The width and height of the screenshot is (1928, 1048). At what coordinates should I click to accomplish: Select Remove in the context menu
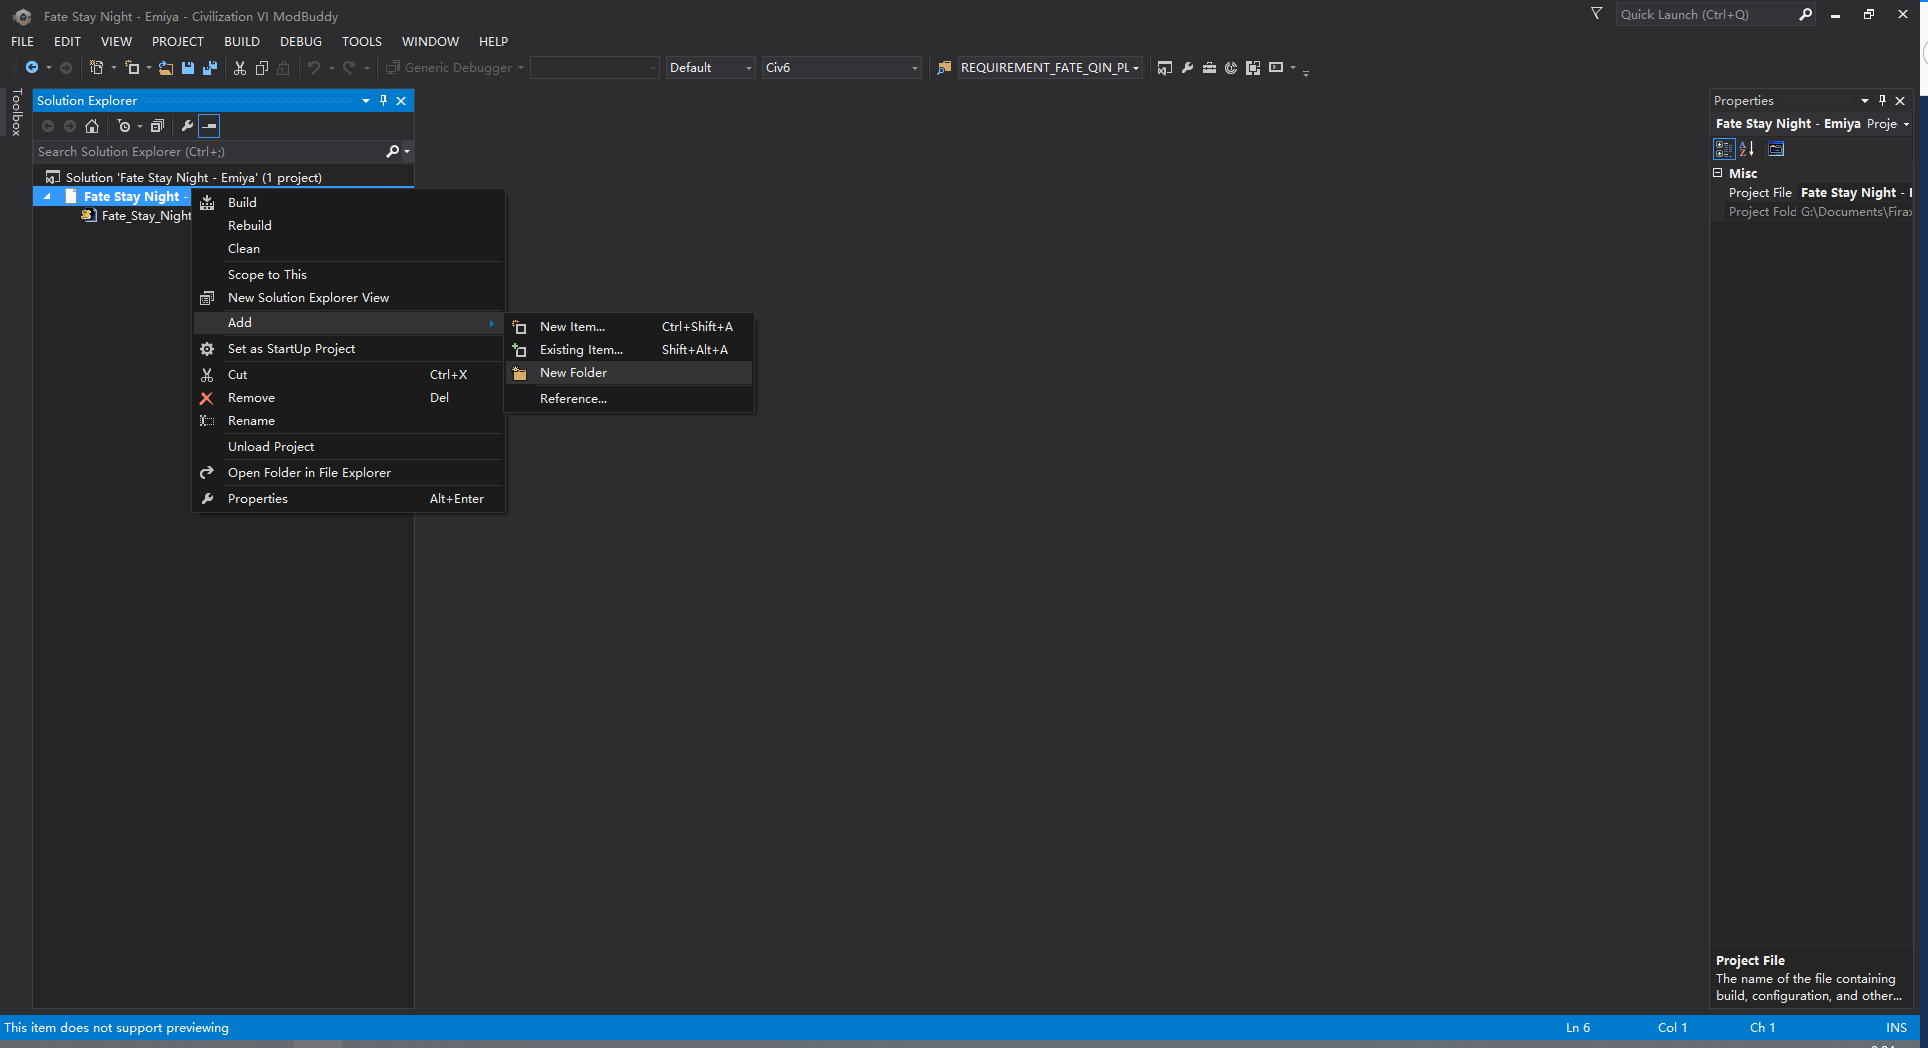coord(349,398)
